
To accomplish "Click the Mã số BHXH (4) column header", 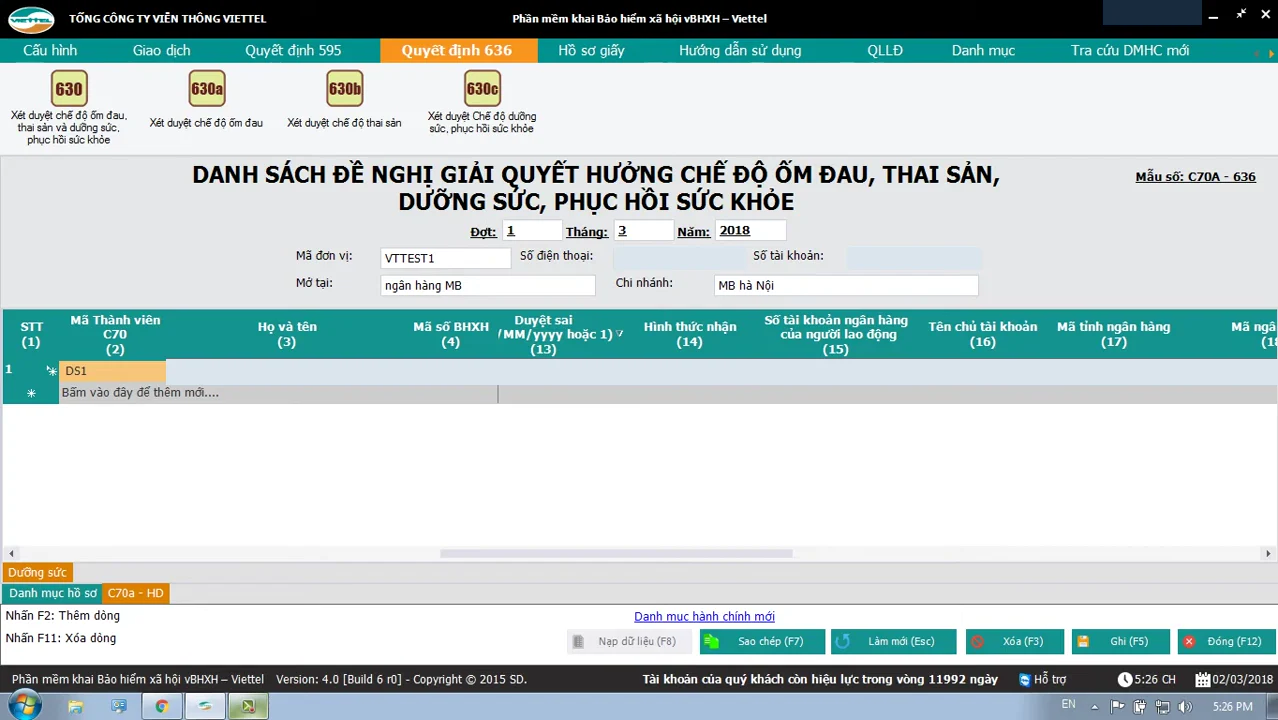I will [451, 334].
